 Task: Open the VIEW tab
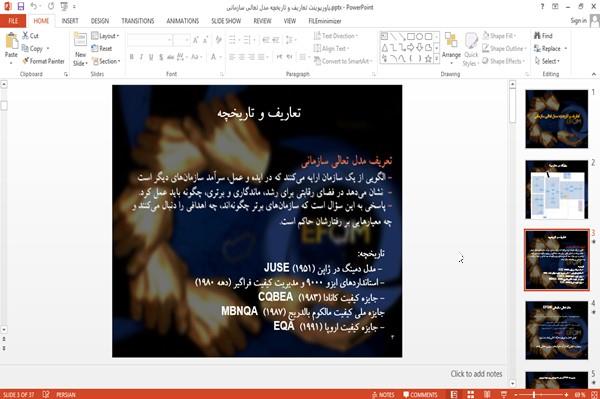(290, 21)
